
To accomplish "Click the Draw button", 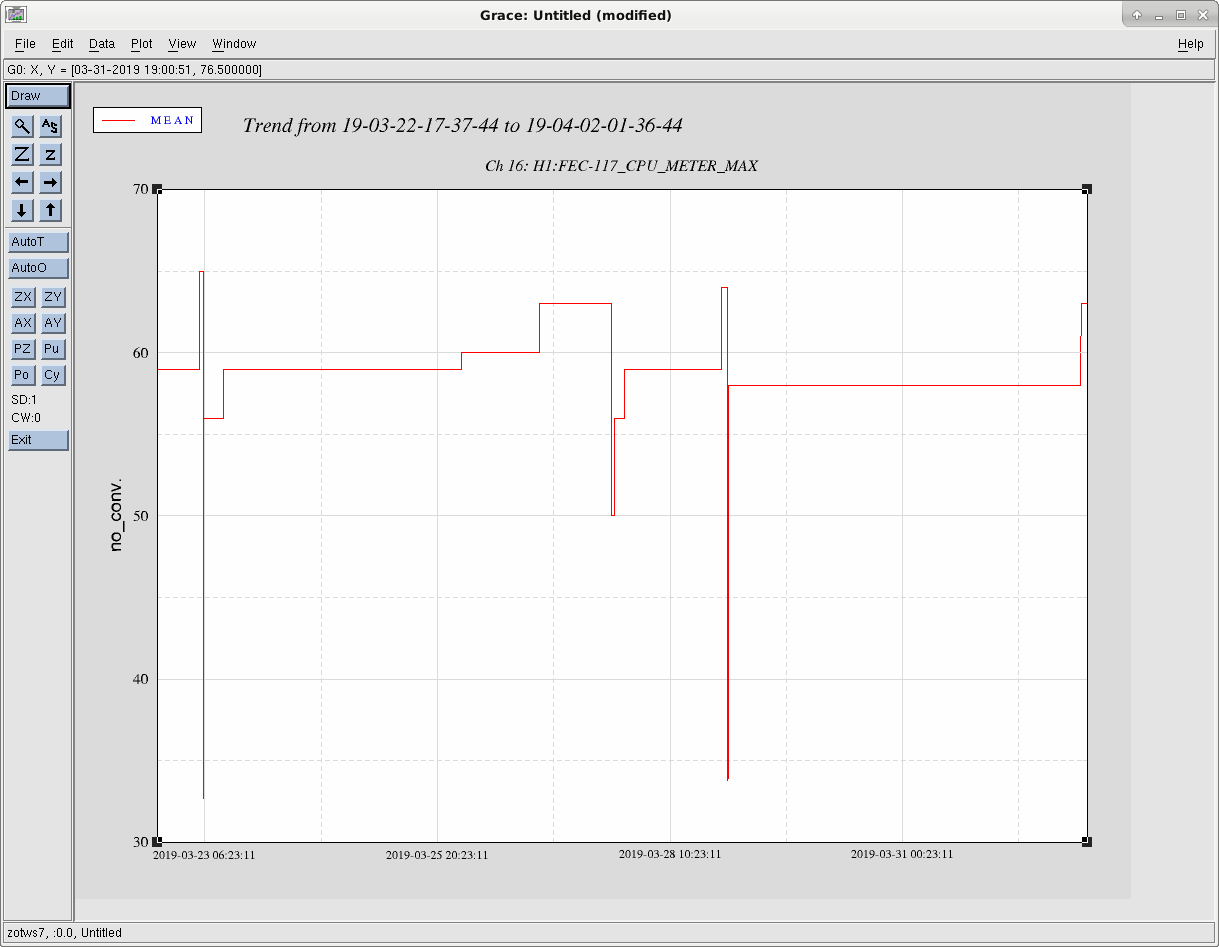I will (38, 96).
